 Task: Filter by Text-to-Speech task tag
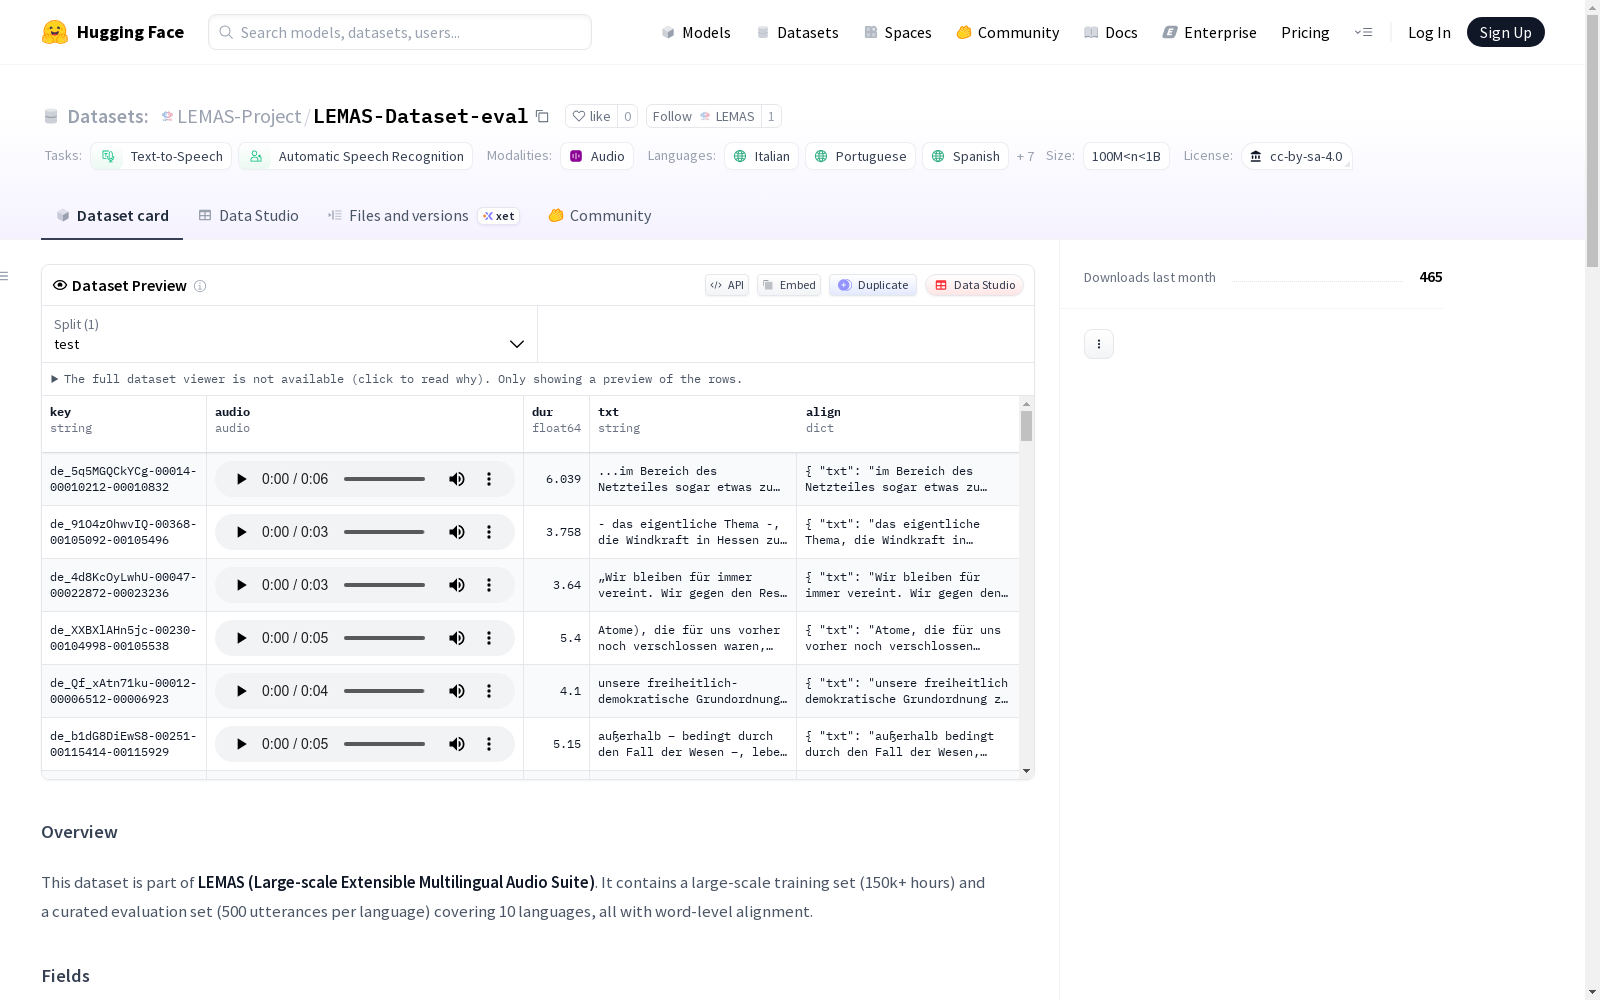click(161, 156)
